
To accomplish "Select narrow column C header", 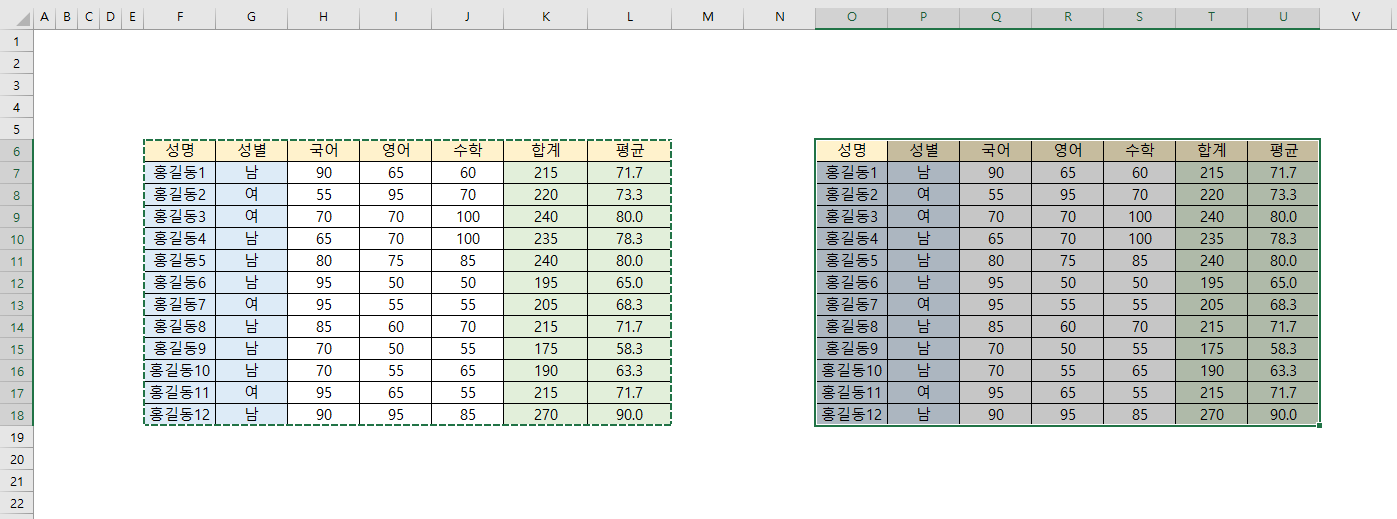I will pyautogui.click(x=88, y=16).
